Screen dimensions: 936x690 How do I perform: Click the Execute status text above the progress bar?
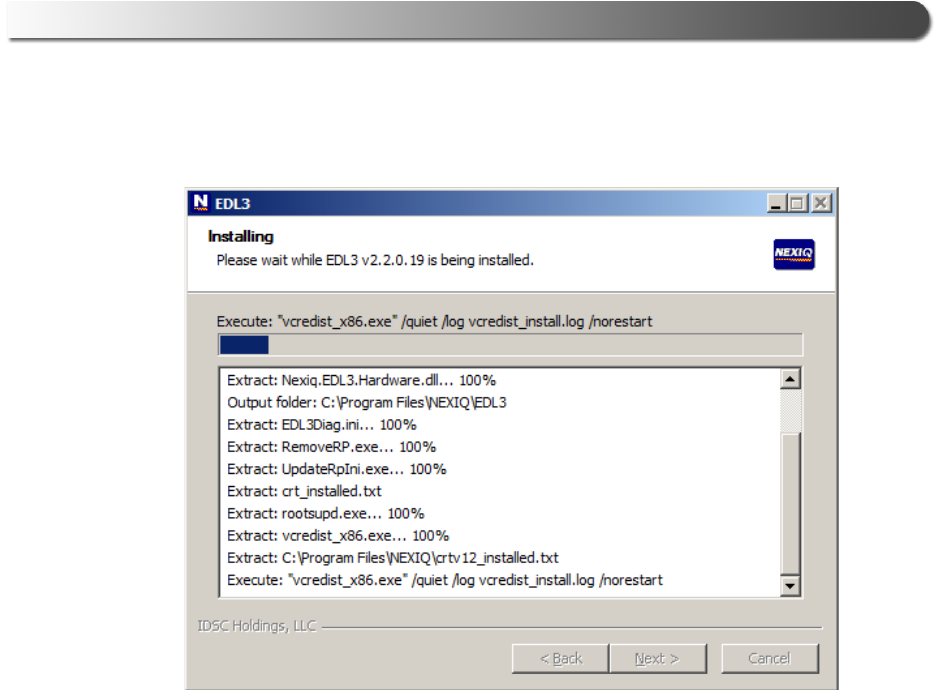(x=435, y=322)
